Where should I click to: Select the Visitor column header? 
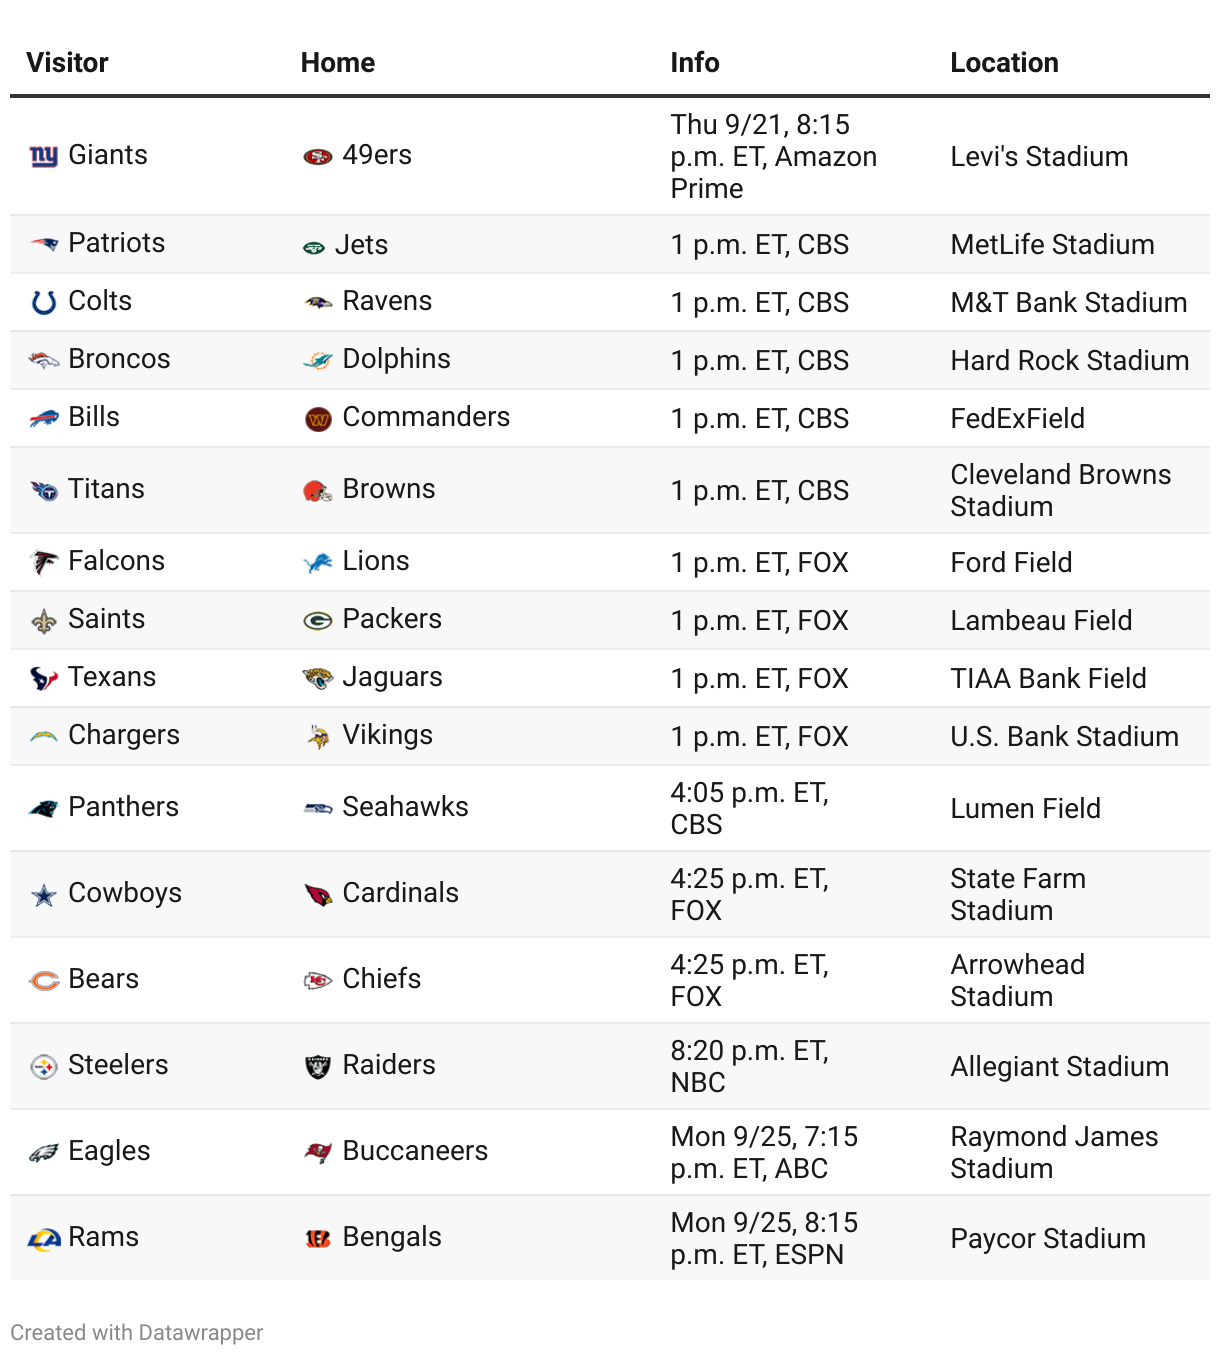click(x=67, y=62)
